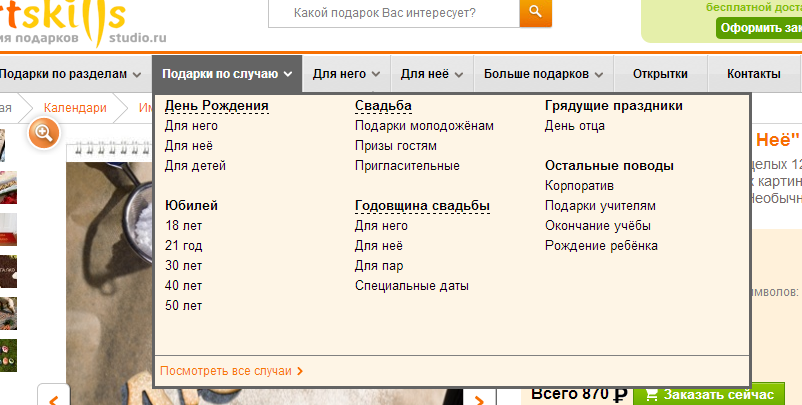The height and width of the screenshot is (405, 802).
Task: Click the green «Заказать сейчас» cart button
Action: [710, 394]
